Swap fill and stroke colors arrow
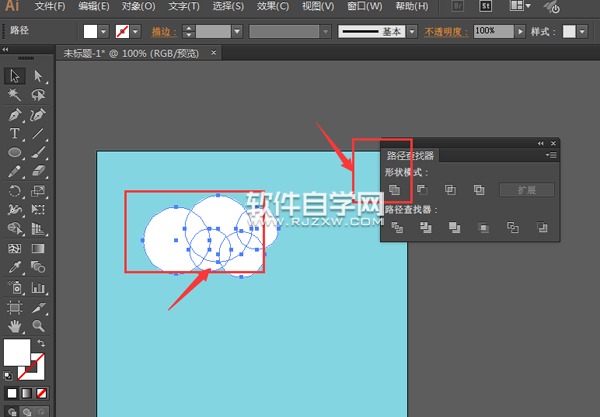The image size is (600, 417). (41, 343)
